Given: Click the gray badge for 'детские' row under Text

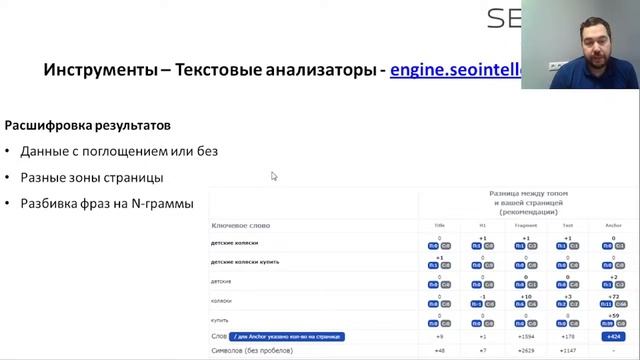Looking at the screenshot, I should click(x=574, y=284).
